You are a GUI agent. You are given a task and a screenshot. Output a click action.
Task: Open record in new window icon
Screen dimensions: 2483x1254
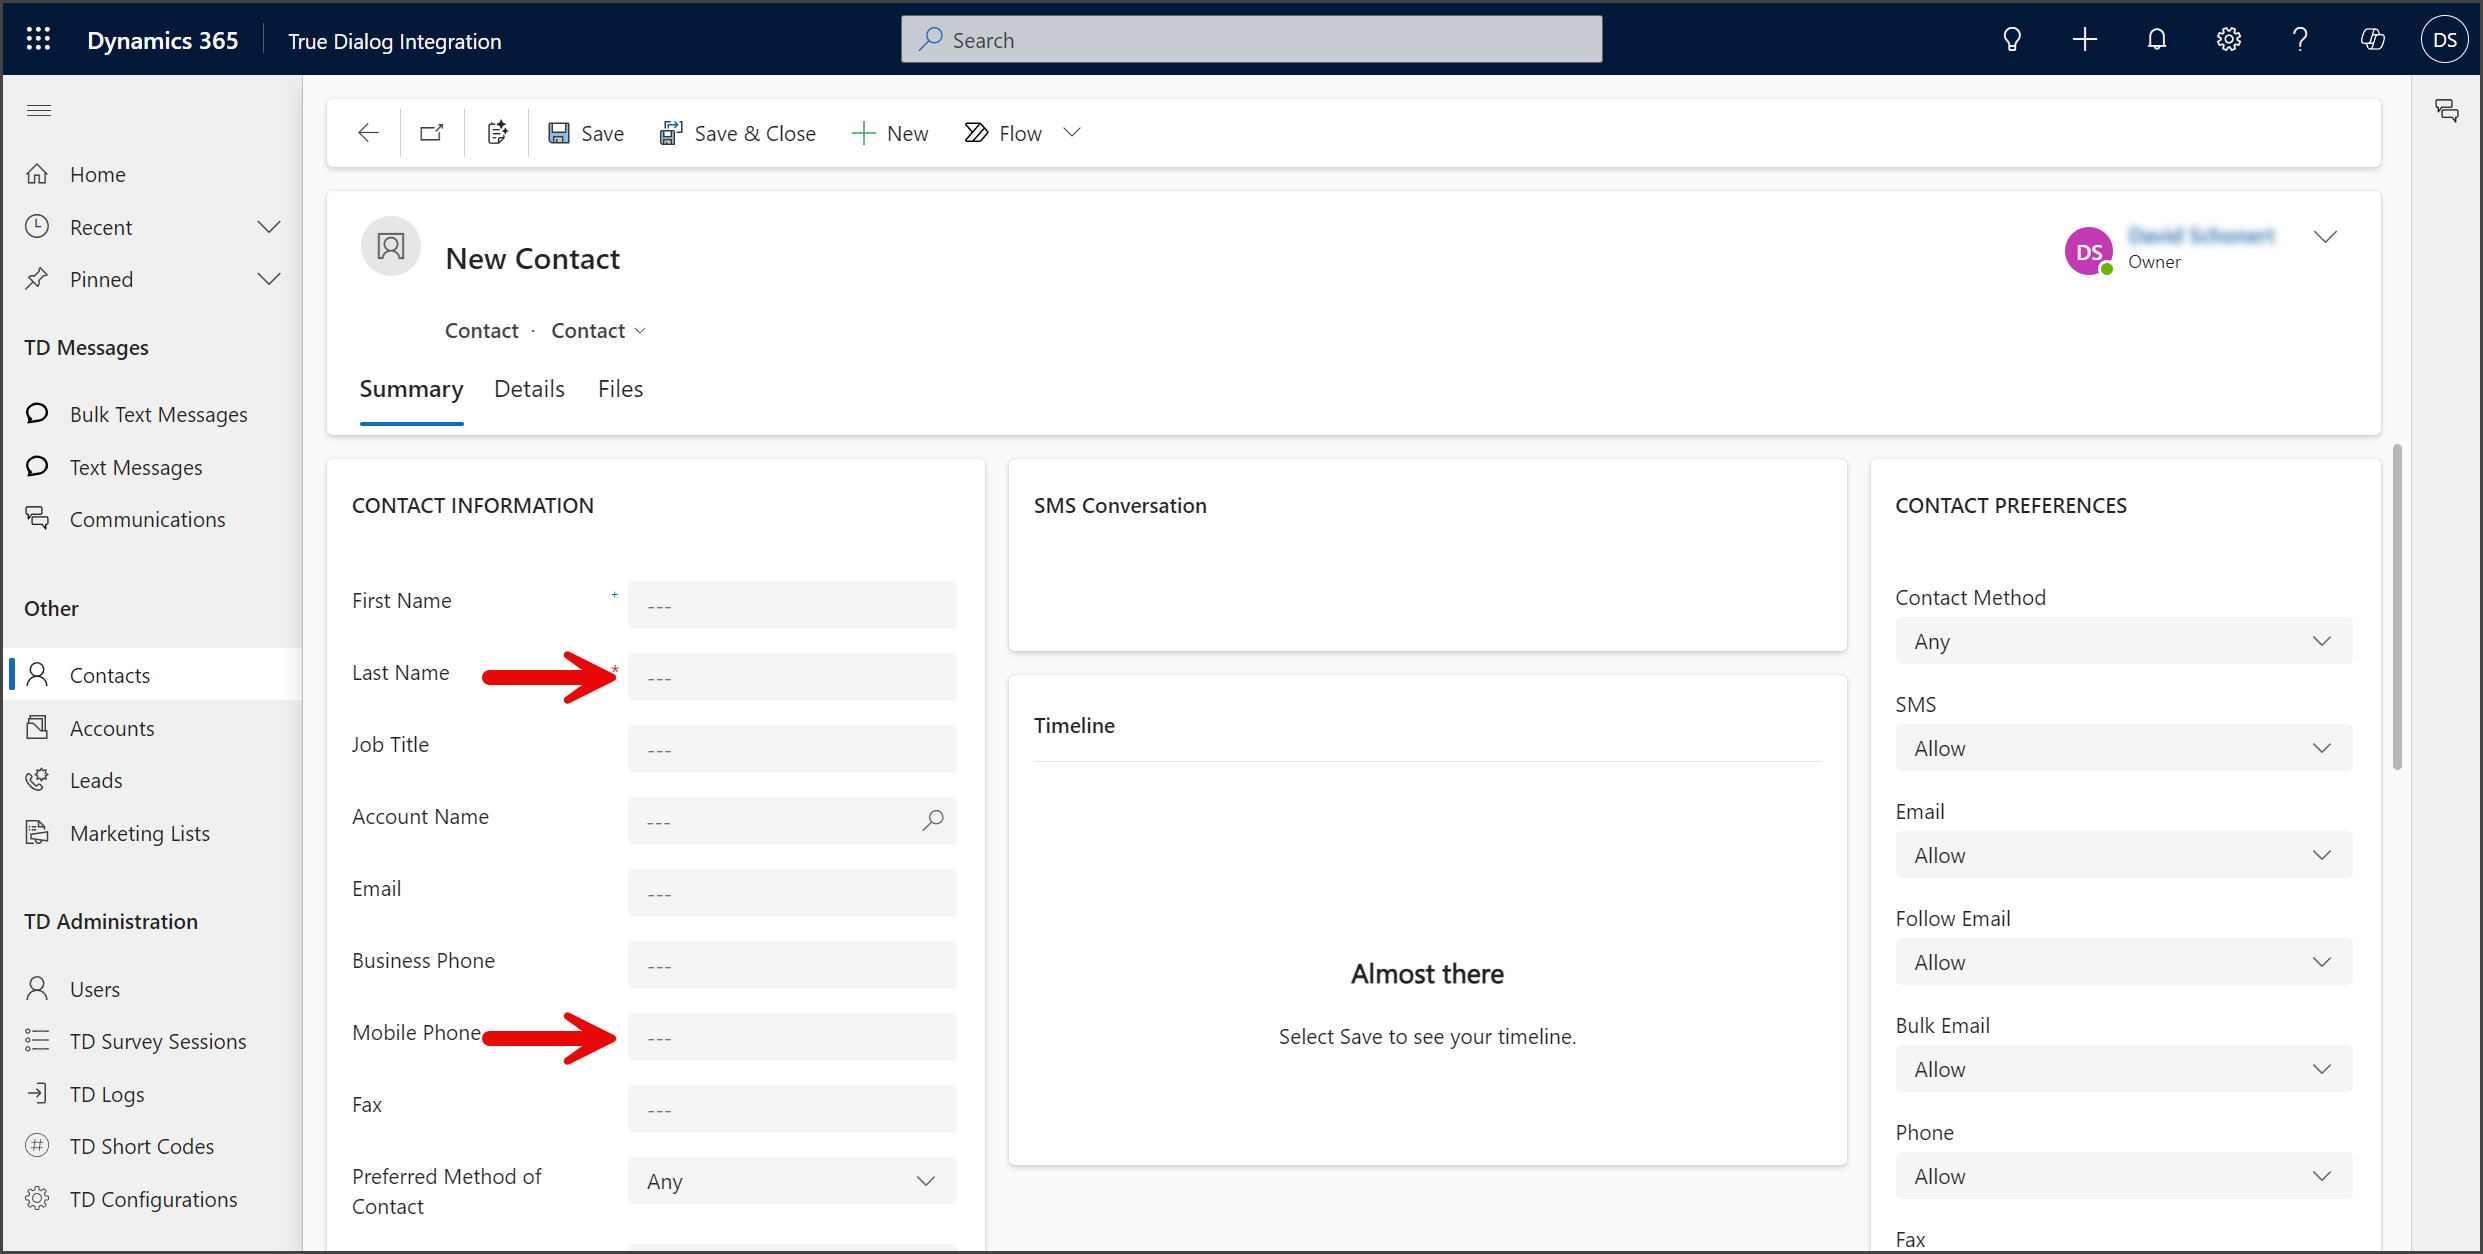[x=432, y=133]
